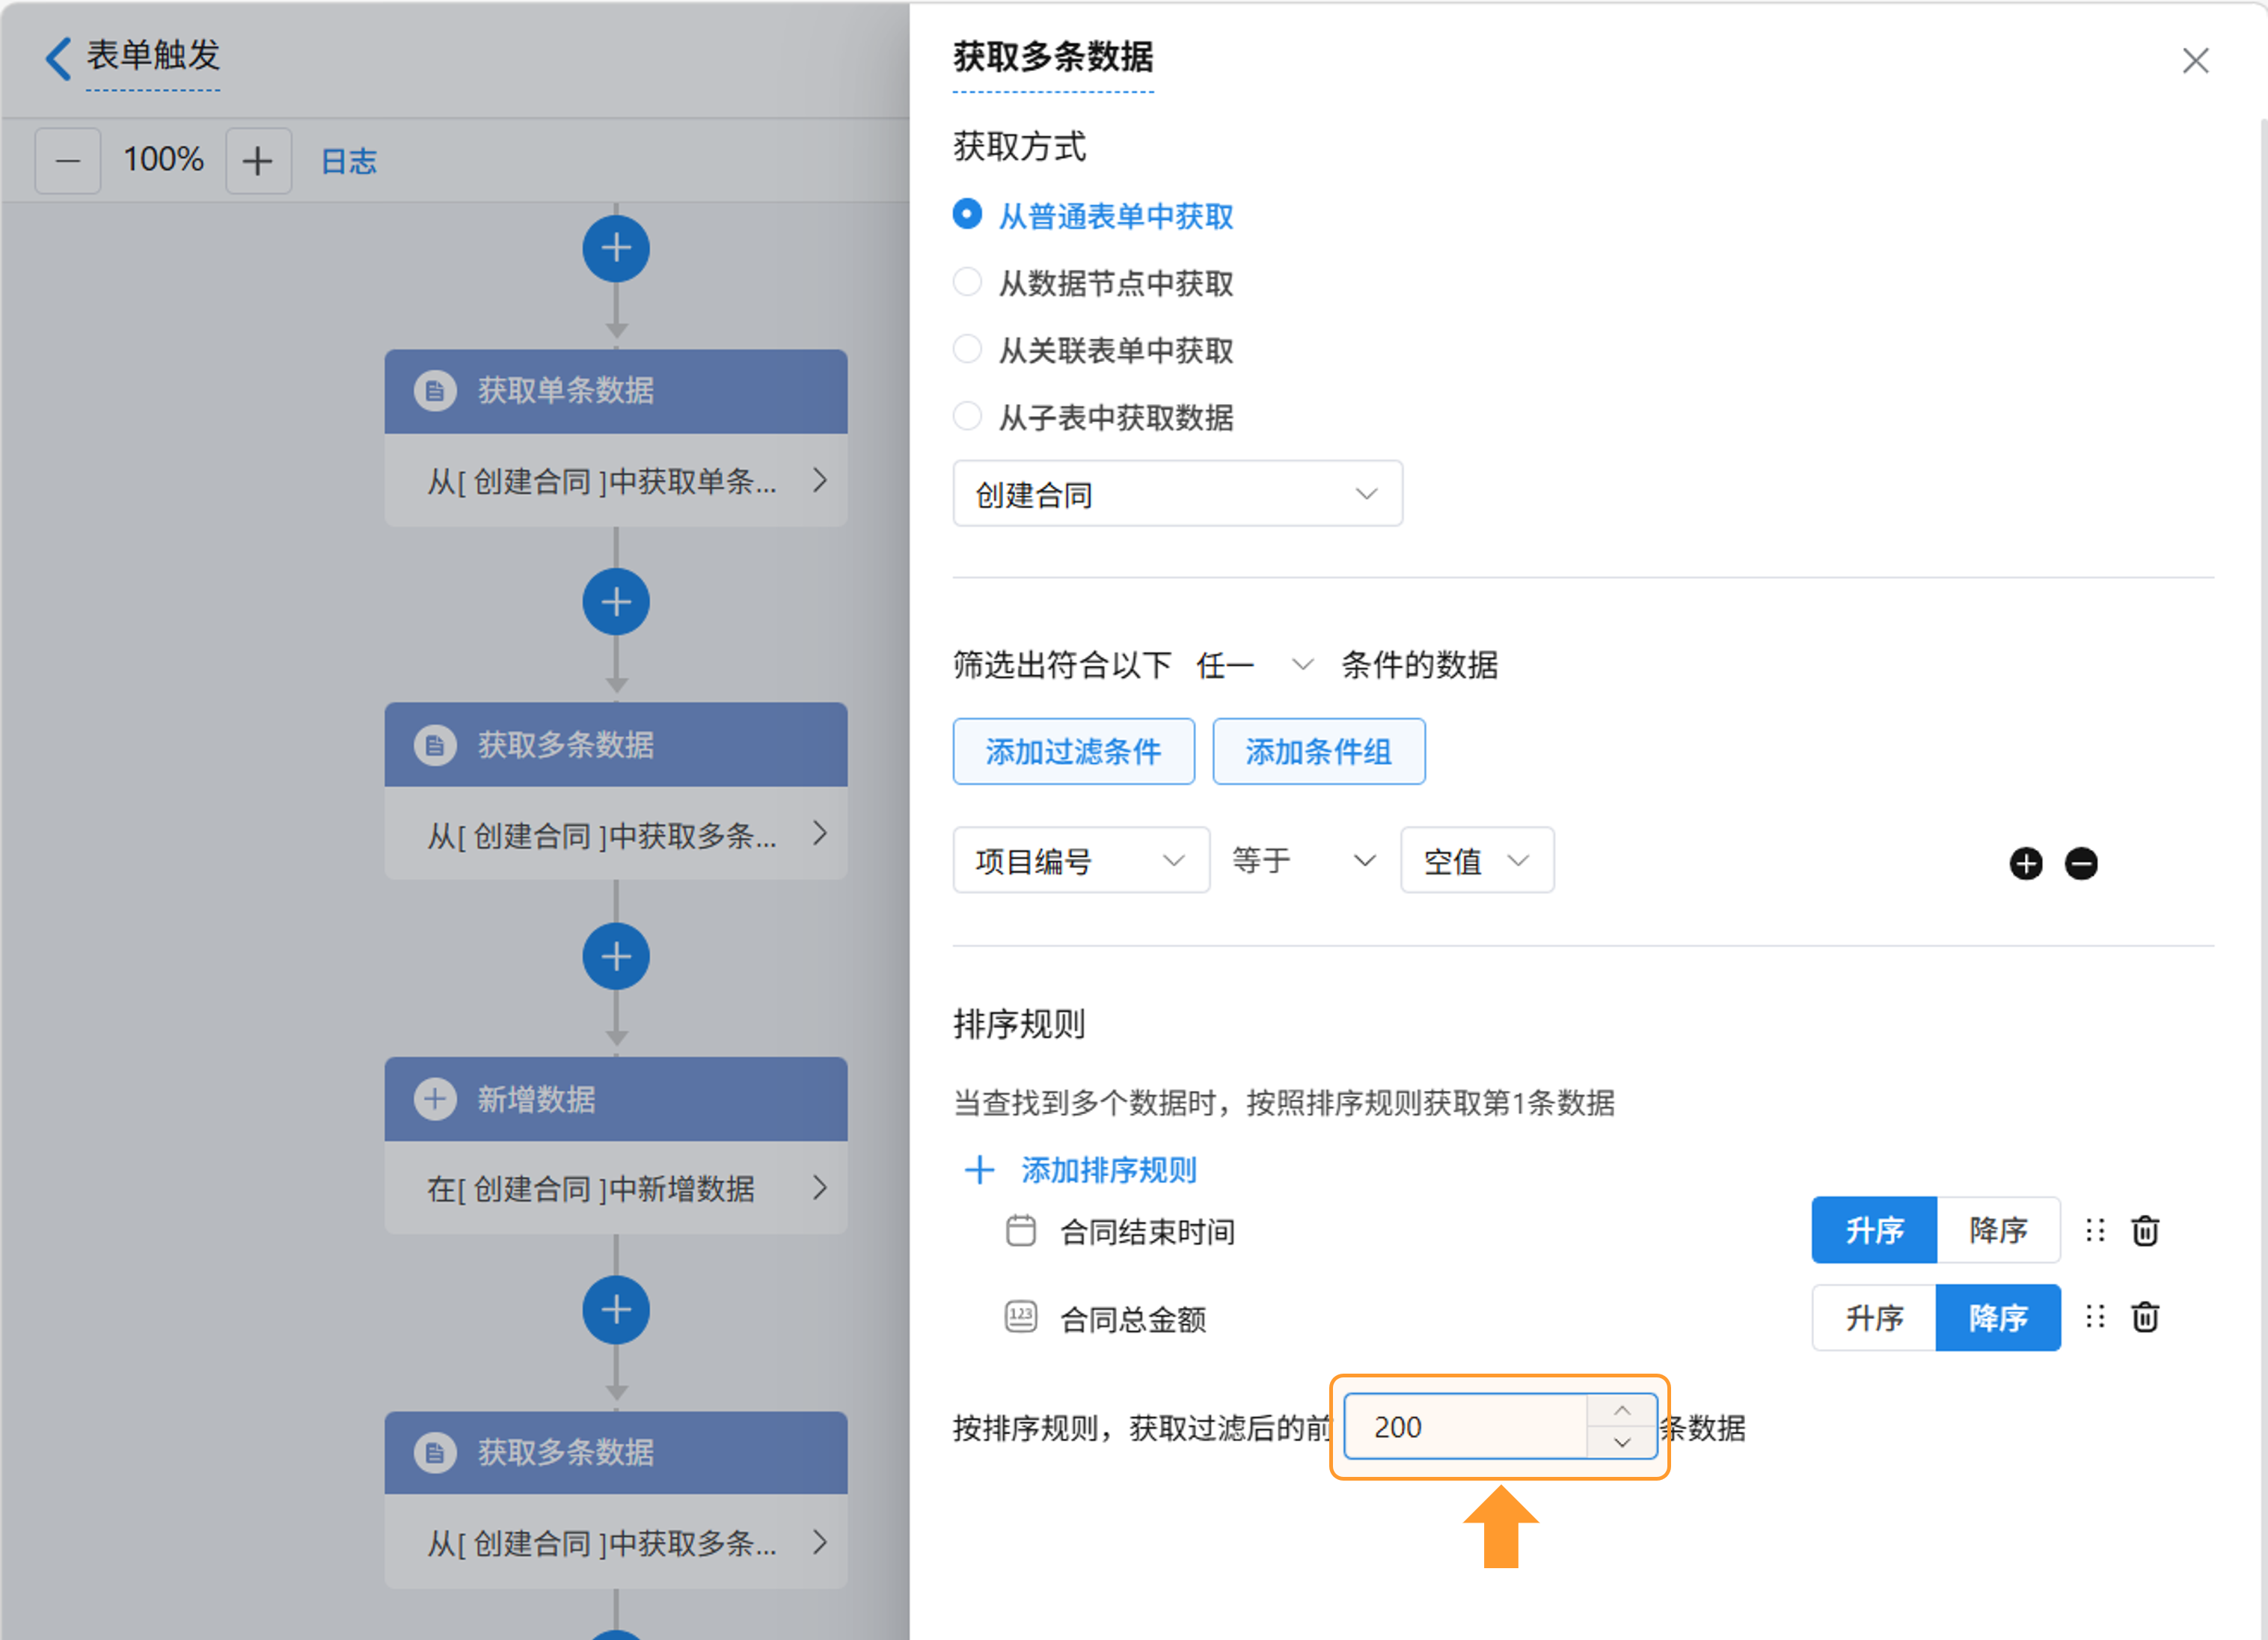Zoom in with the plus button

pos(258,160)
